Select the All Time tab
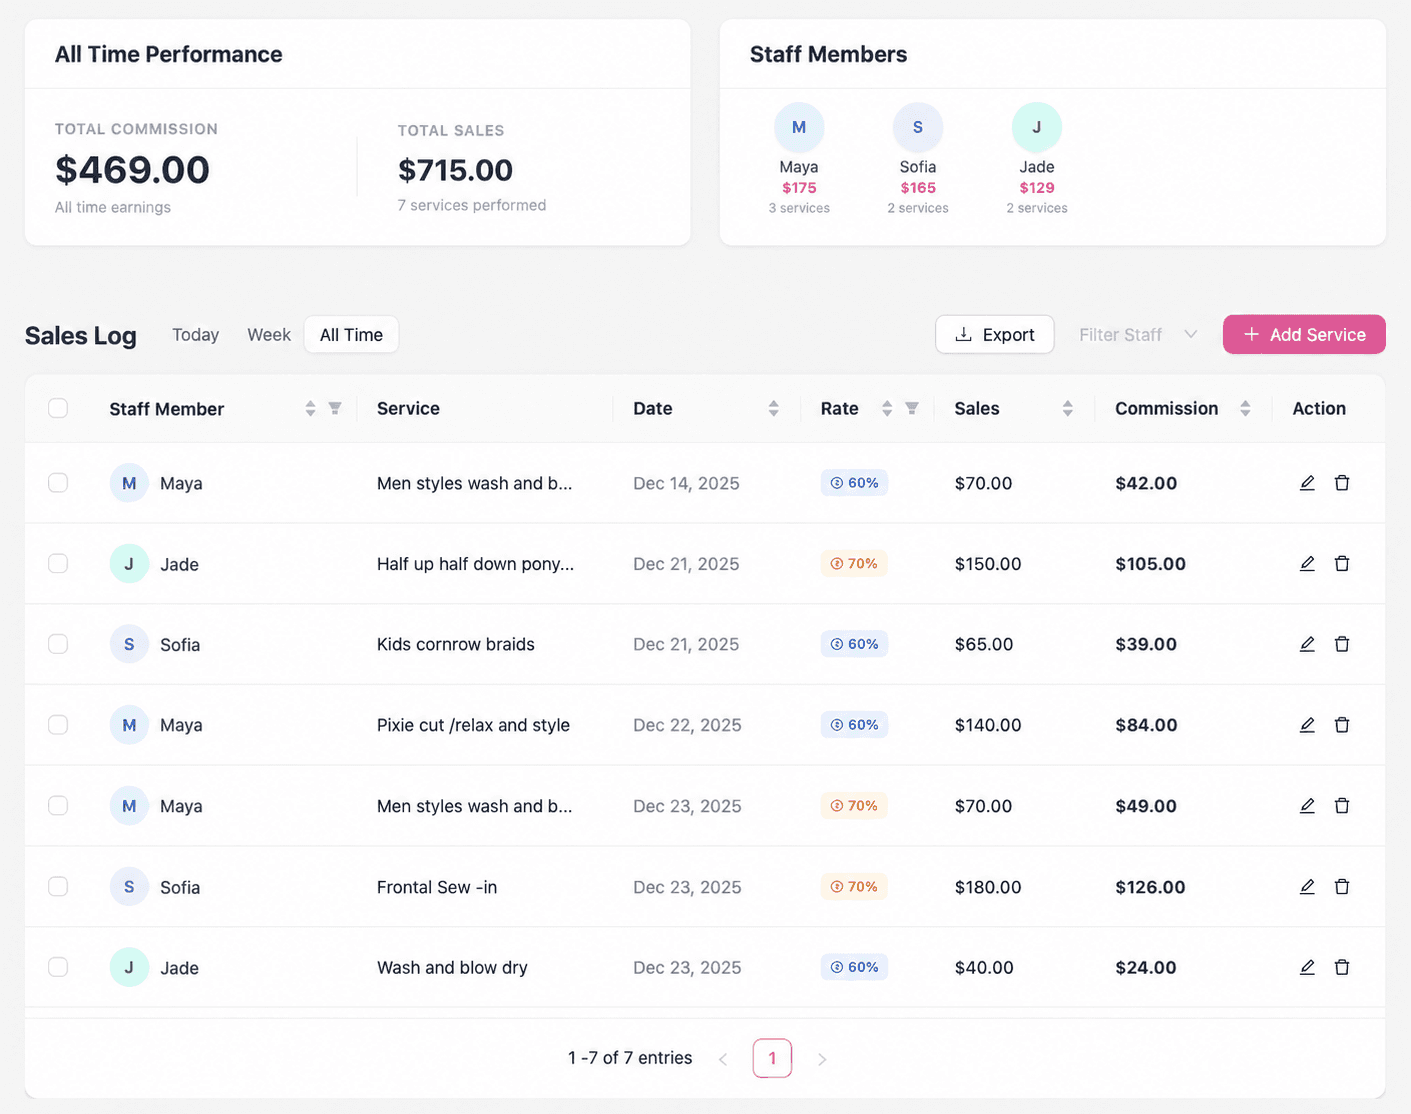Screen dimensions: 1411x1114 (x=351, y=335)
